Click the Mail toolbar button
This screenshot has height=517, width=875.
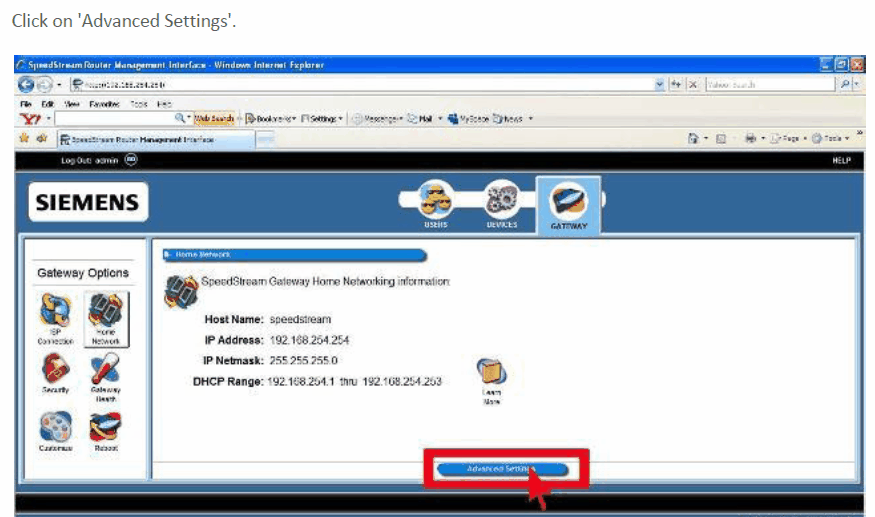pyautogui.click(x=420, y=119)
